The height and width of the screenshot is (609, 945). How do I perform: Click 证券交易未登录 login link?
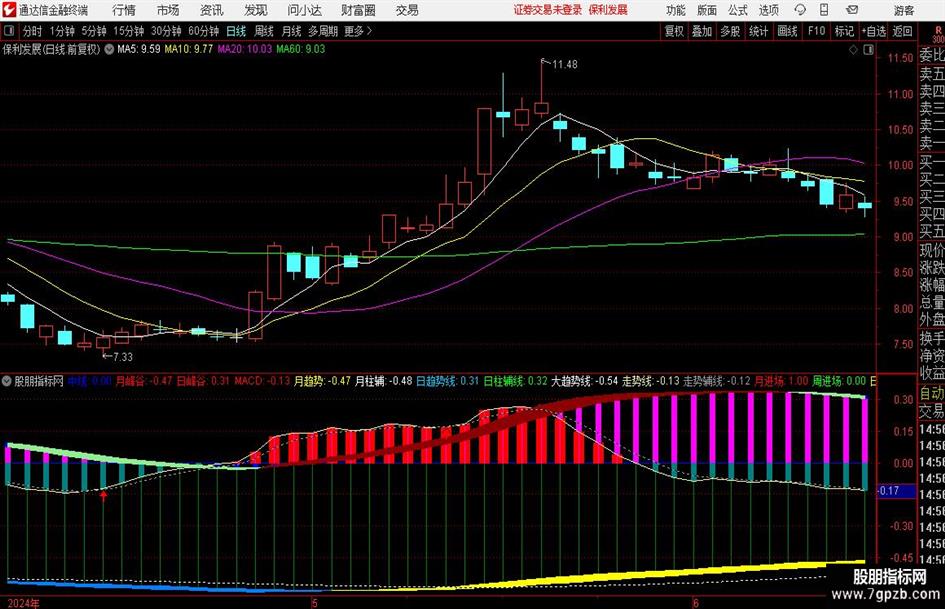click(548, 10)
